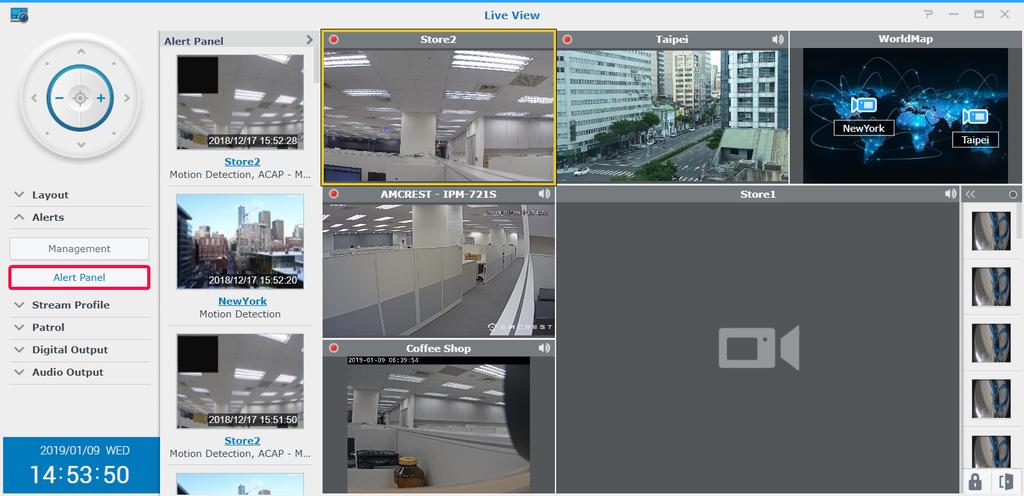This screenshot has width=1024, height=496.
Task: Expand the Digital Output section
Action: 80,350
